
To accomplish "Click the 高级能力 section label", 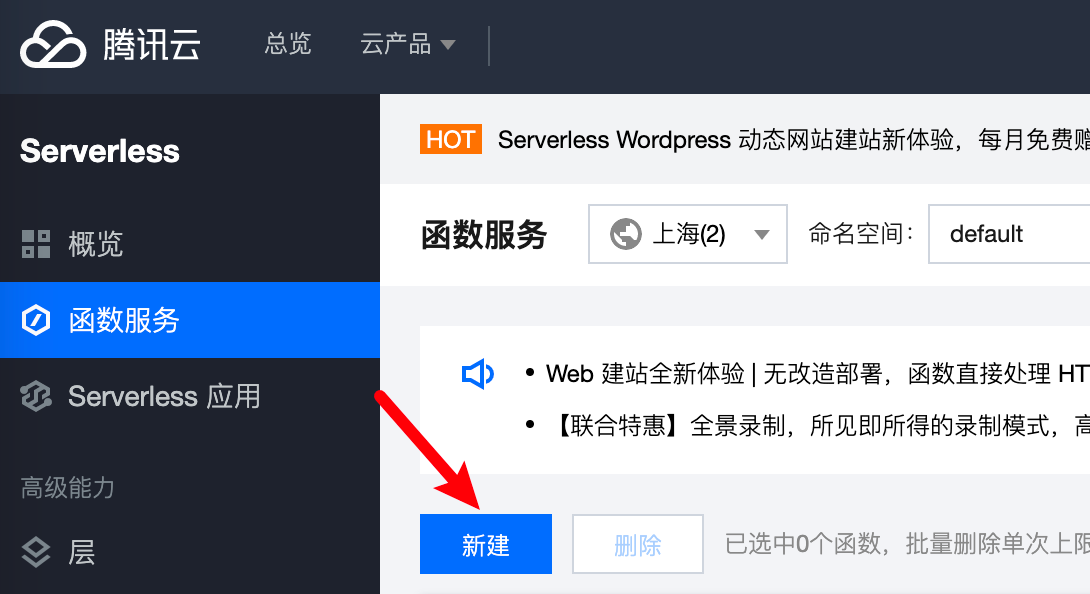I will pos(67,488).
